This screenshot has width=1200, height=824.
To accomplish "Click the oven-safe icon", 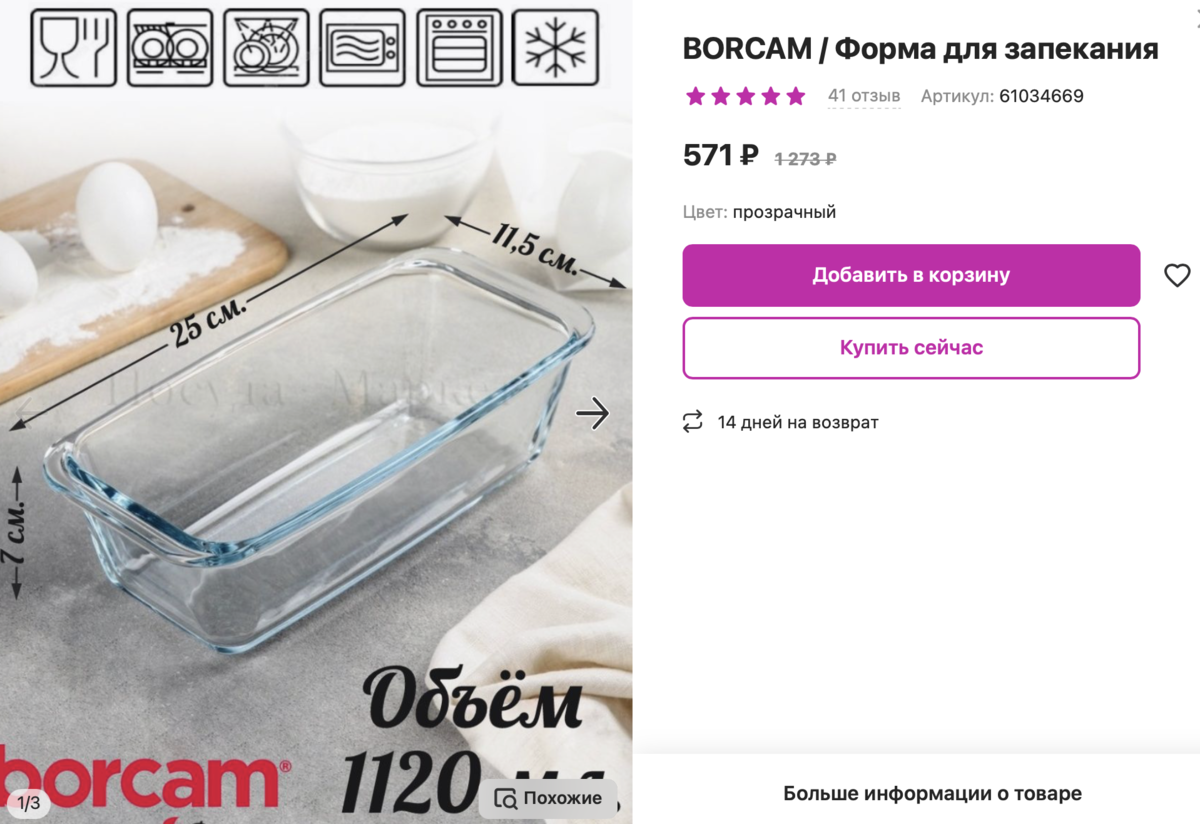I will click(x=458, y=47).
